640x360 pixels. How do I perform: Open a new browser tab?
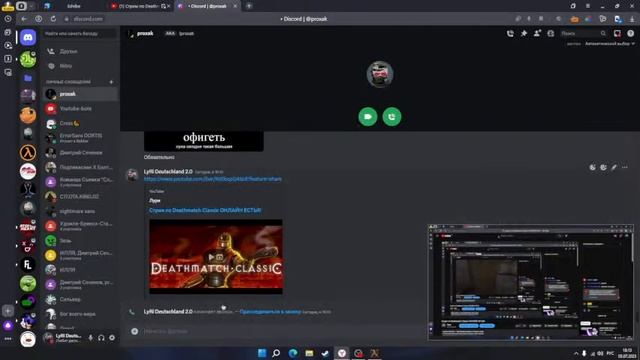point(249,6)
